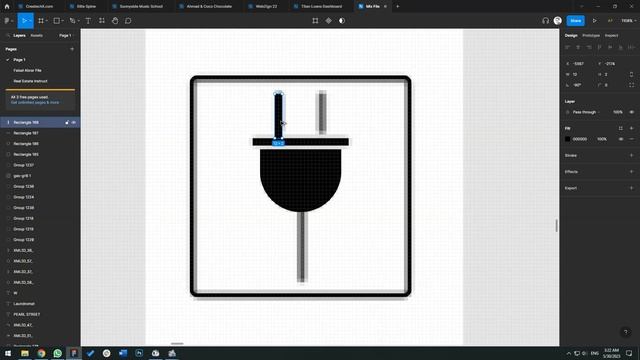This screenshot has width=640, height=360.
Task: Open help question mark button
Action: coord(625,332)
